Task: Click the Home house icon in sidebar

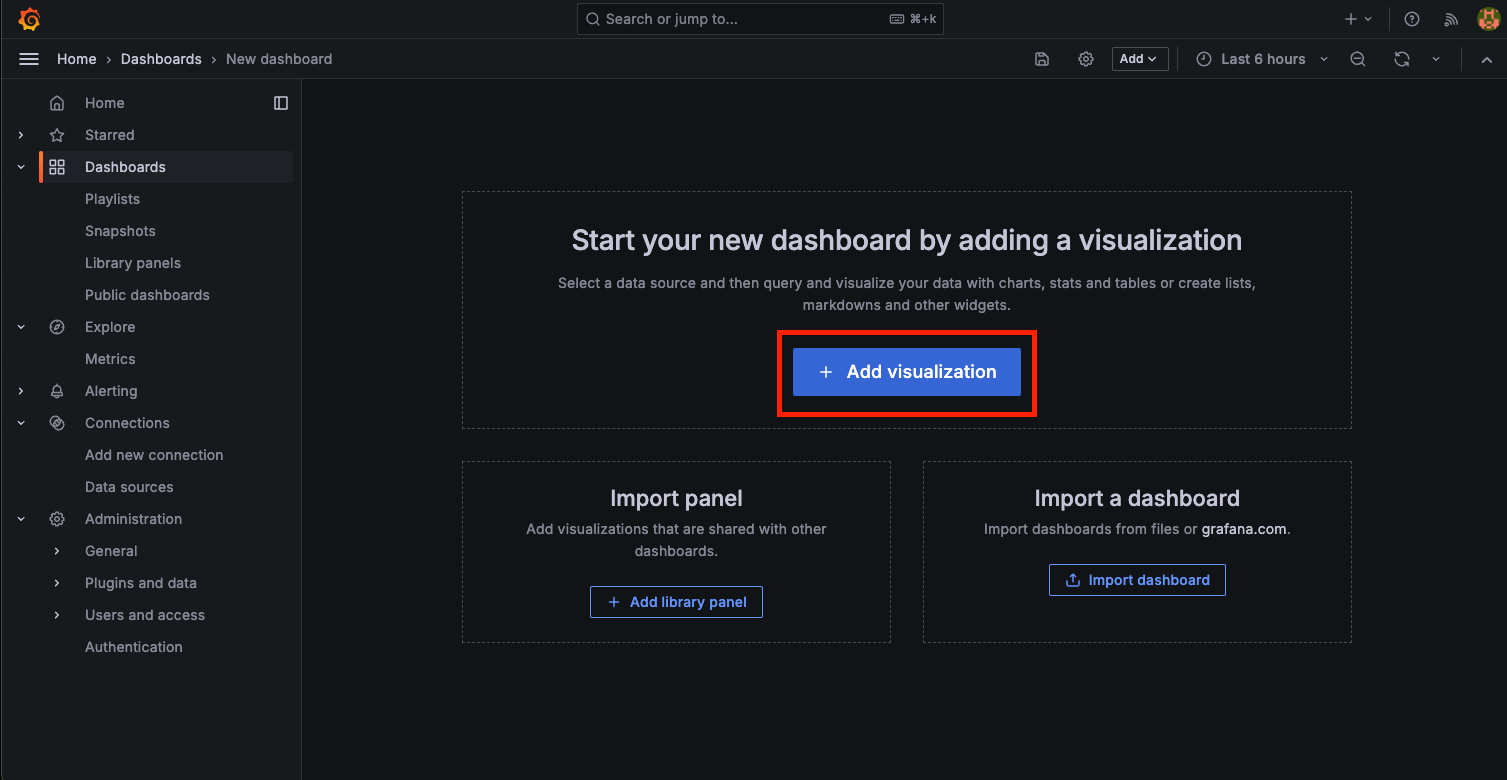Action: pos(57,103)
